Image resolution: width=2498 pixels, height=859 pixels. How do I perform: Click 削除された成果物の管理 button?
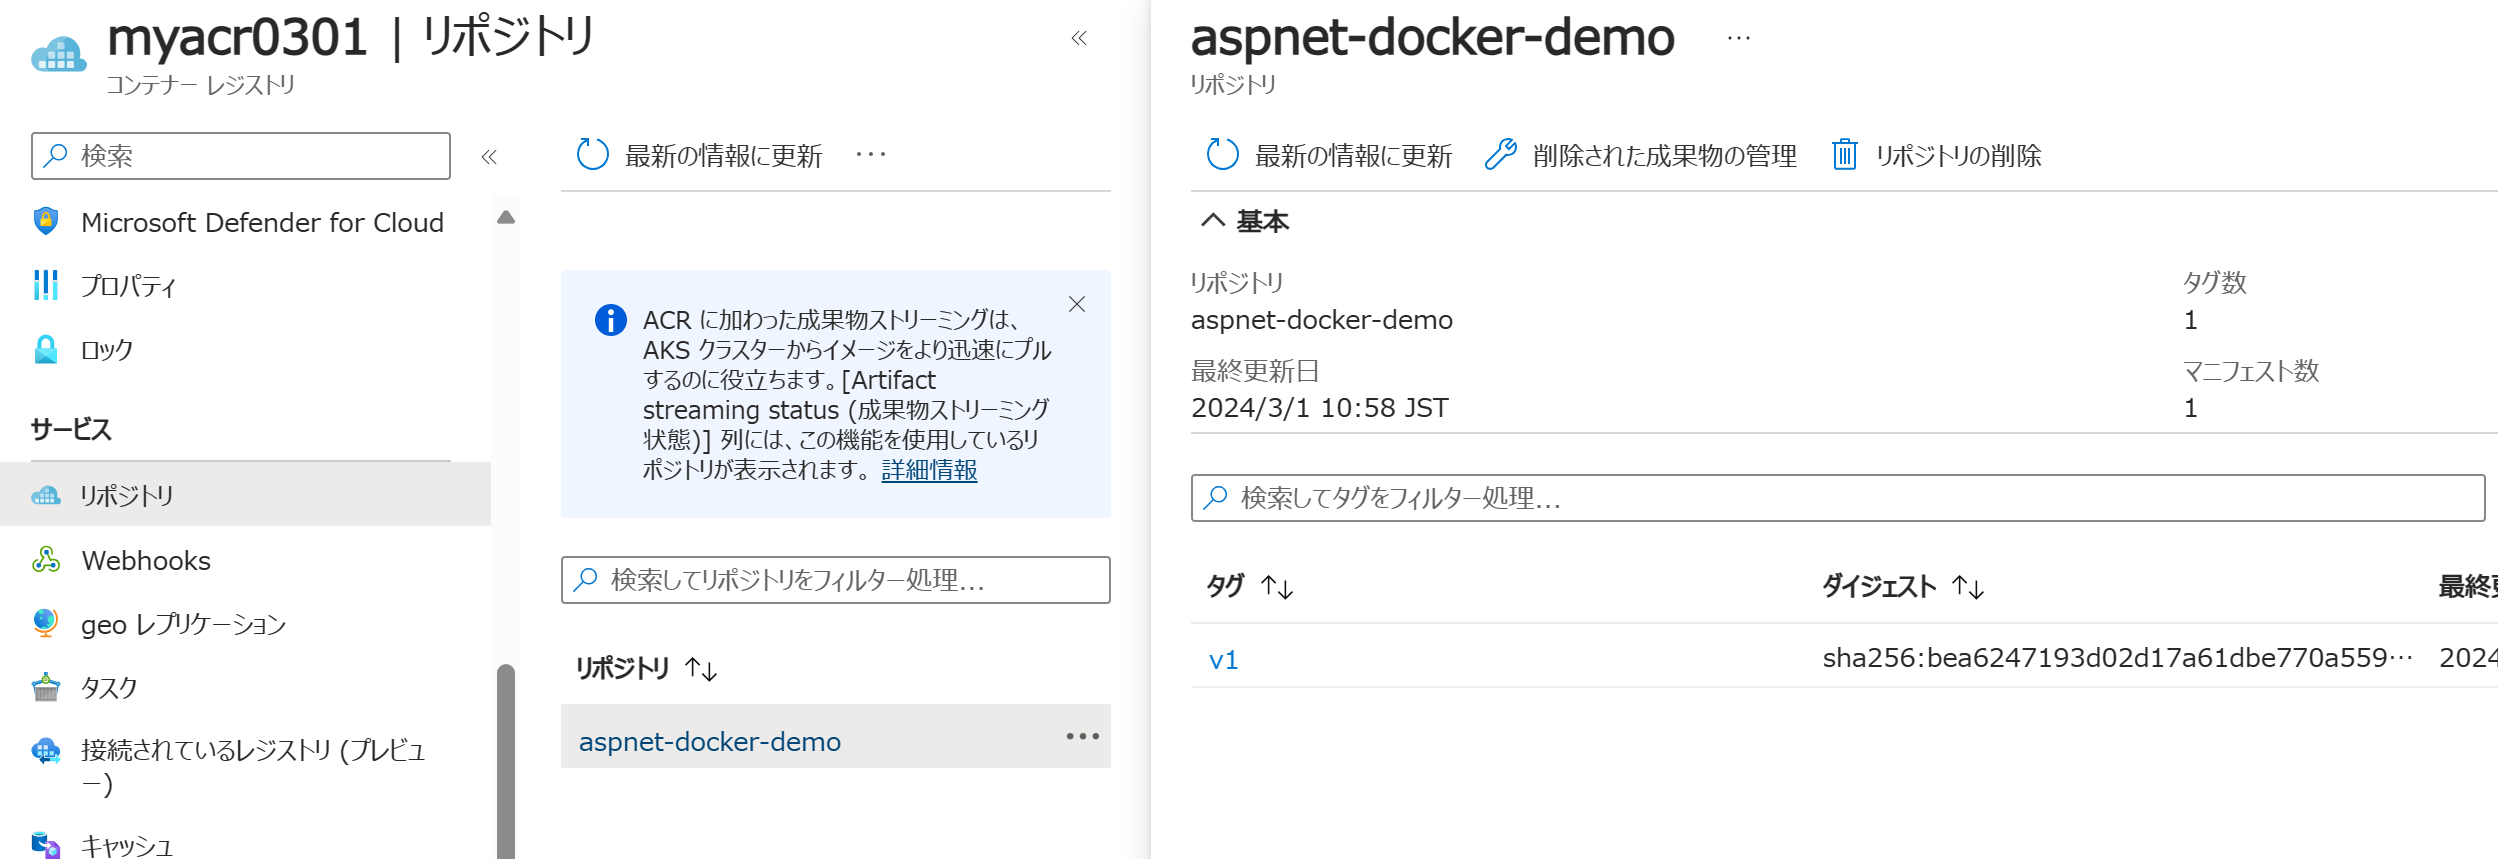click(1641, 155)
